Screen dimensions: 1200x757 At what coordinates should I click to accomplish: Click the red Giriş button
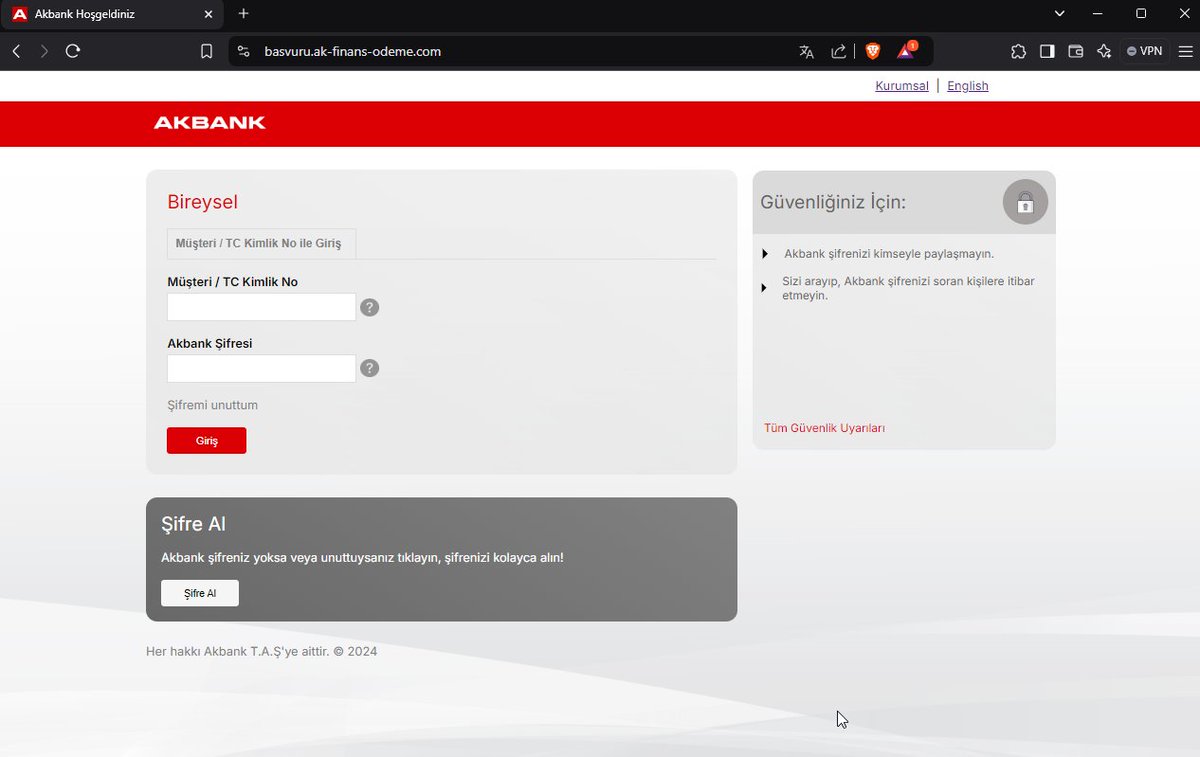[x=206, y=441]
